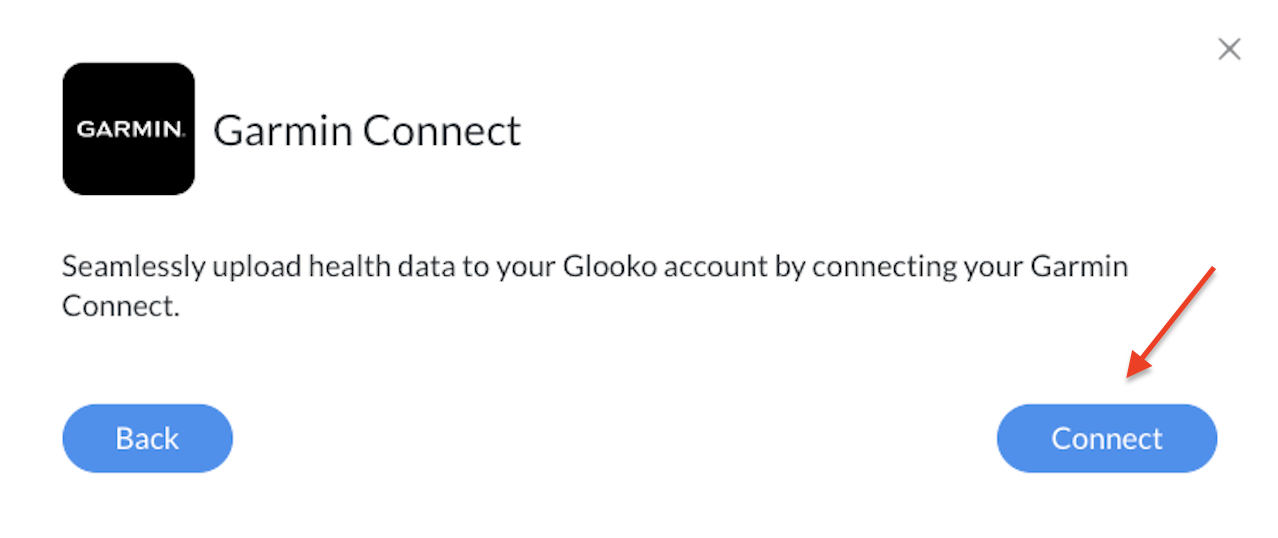
Task: Click the Connect button
Action: pyautogui.click(x=1106, y=438)
